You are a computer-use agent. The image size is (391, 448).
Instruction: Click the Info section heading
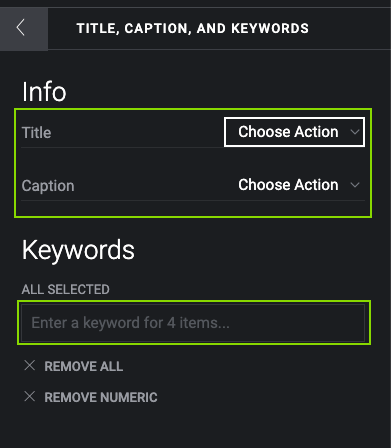point(44,92)
